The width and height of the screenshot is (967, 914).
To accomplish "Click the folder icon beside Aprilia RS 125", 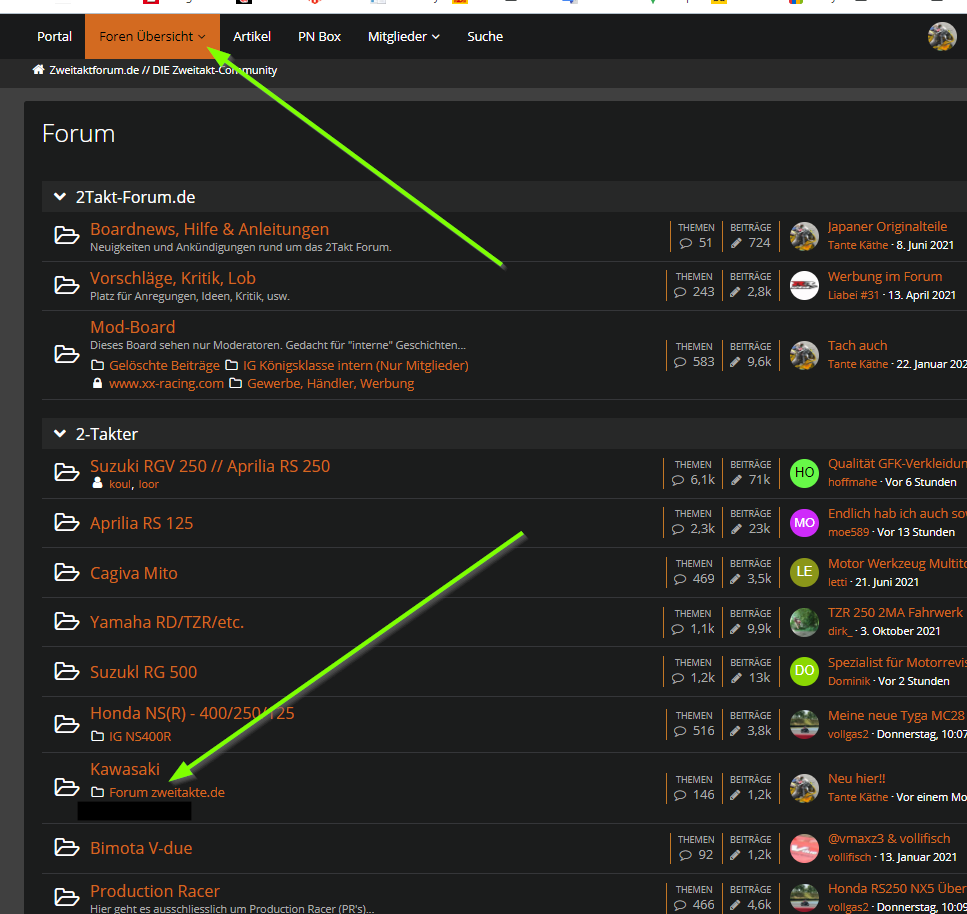I will 66,523.
